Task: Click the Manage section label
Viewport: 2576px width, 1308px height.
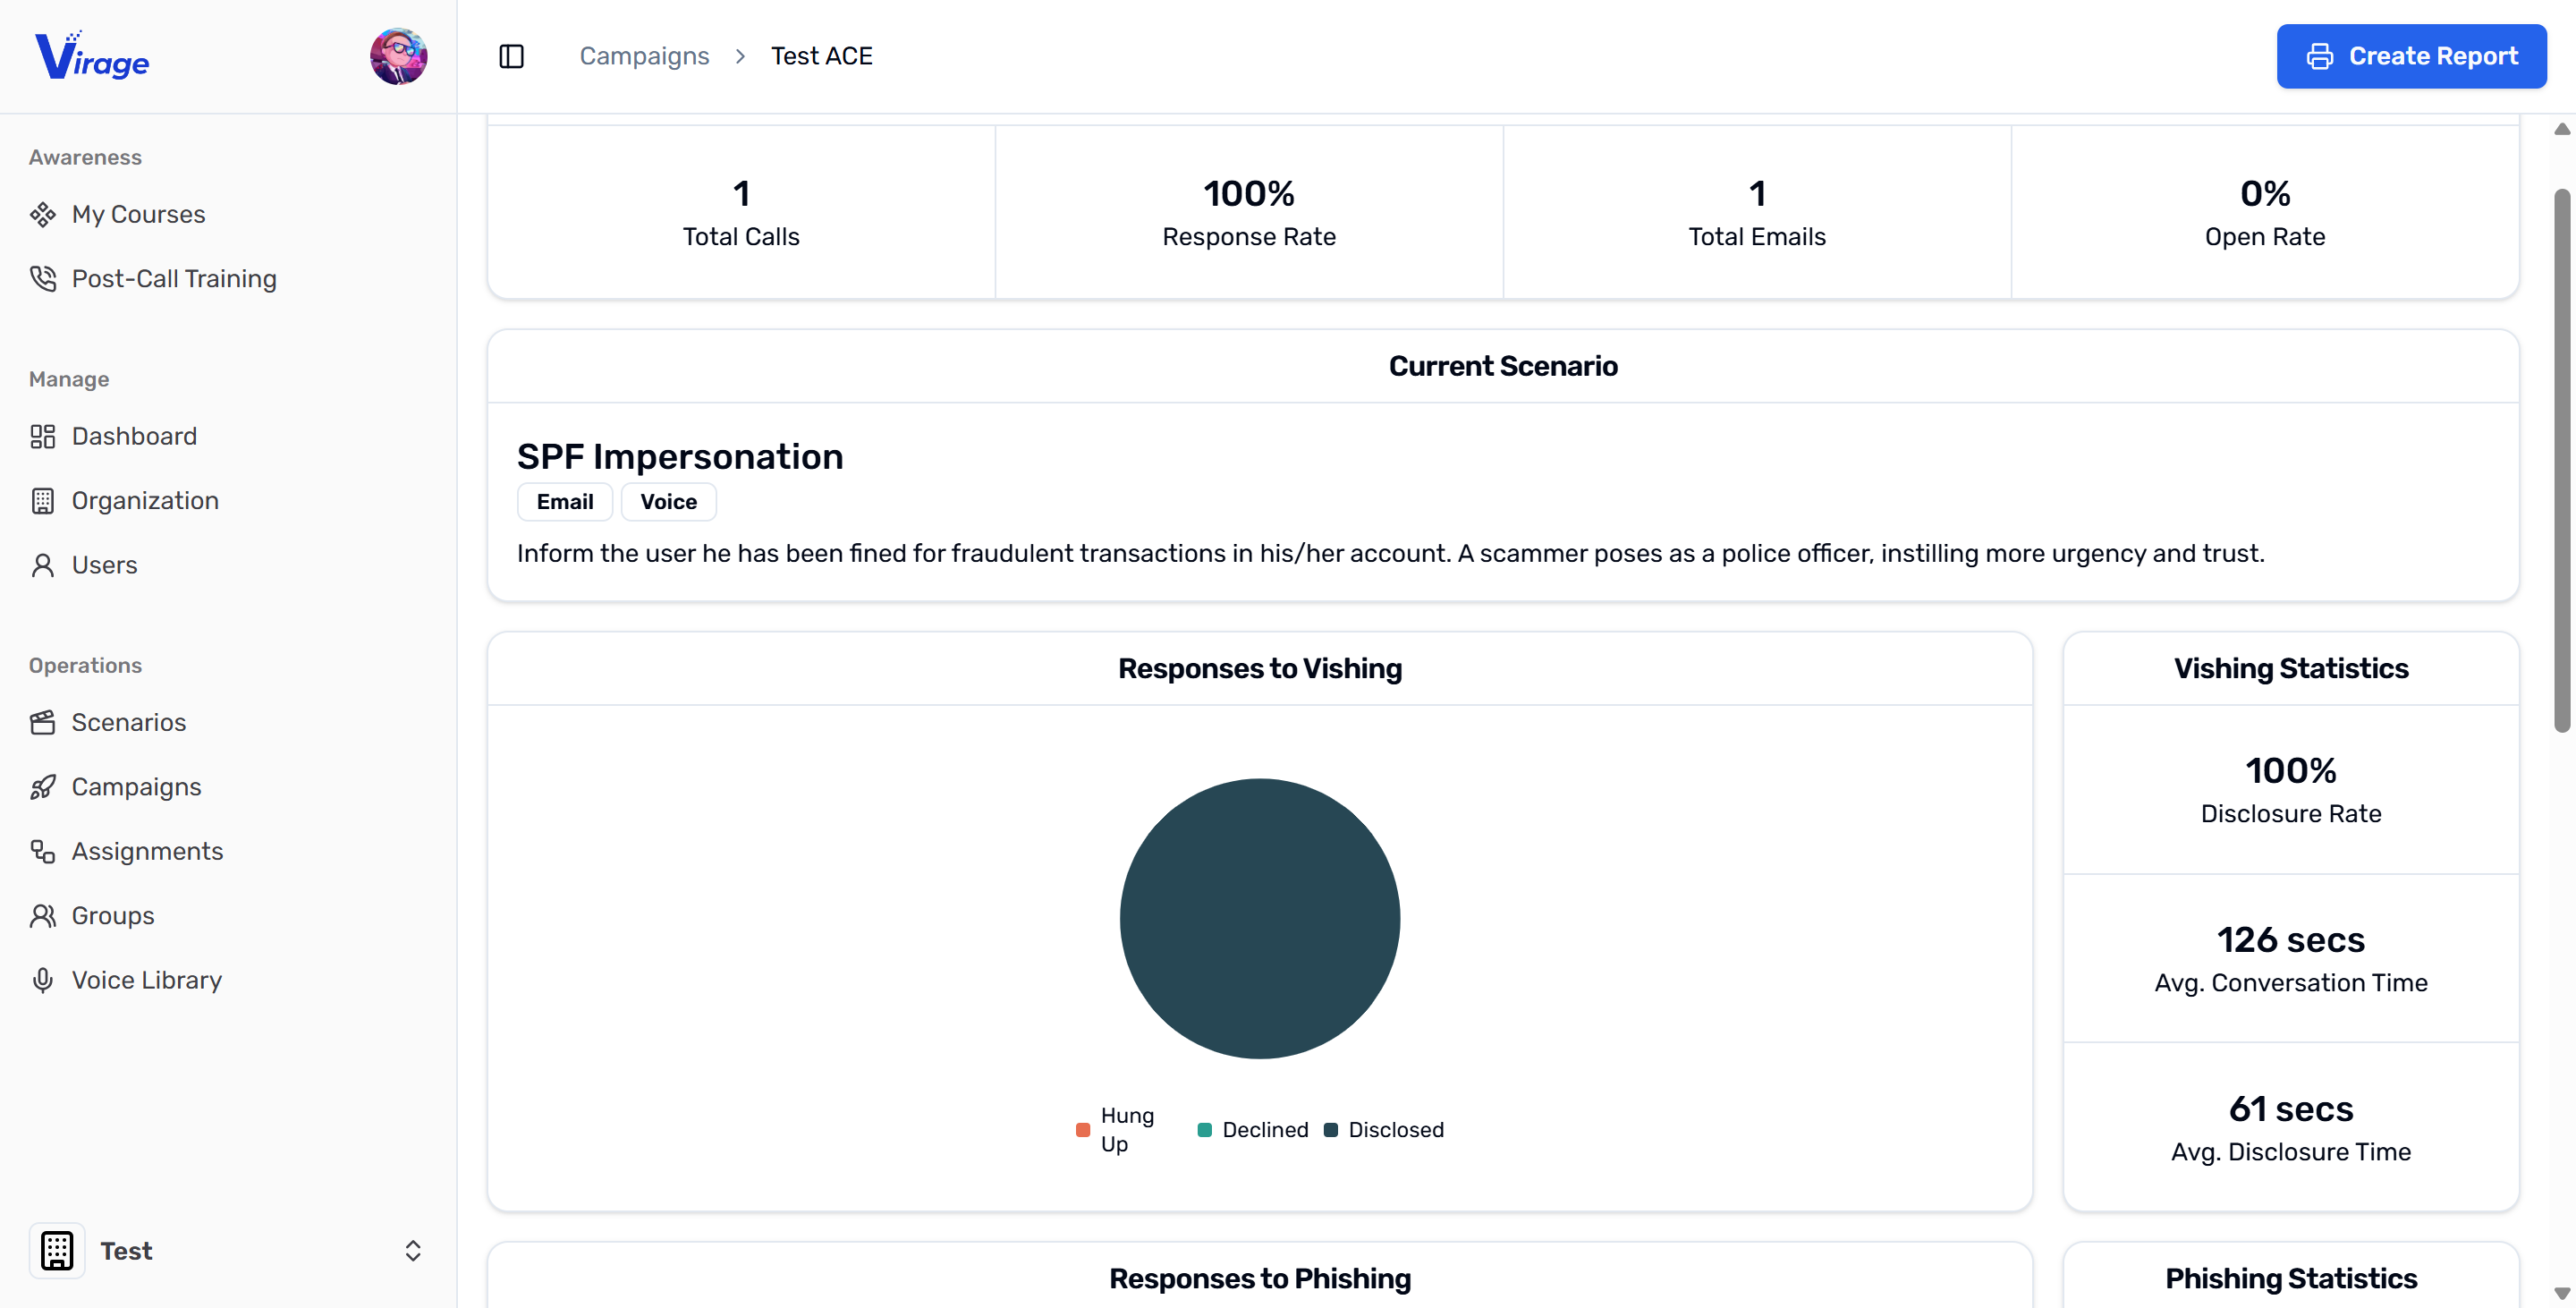Action: point(69,379)
